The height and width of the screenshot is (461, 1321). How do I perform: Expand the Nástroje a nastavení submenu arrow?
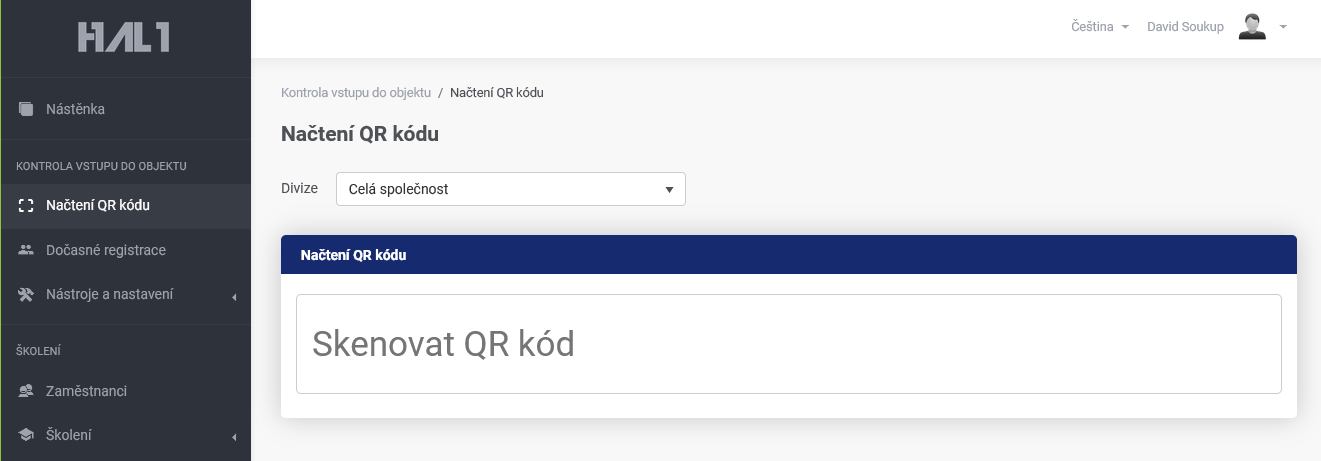(x=233, y=296)
